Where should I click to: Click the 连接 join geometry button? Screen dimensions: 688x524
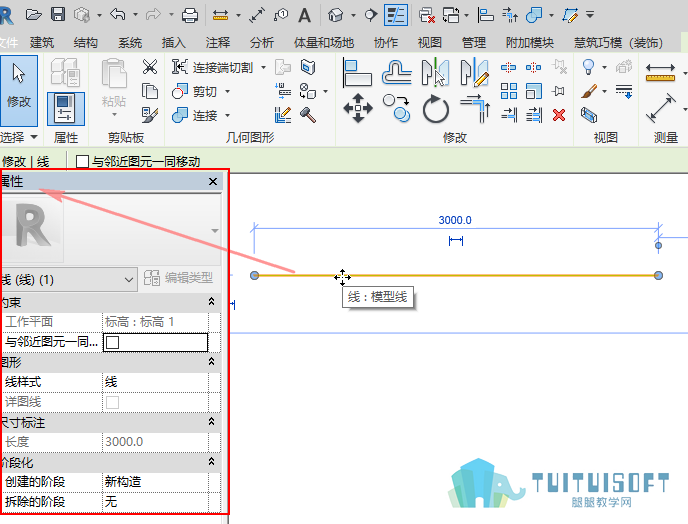195,115
